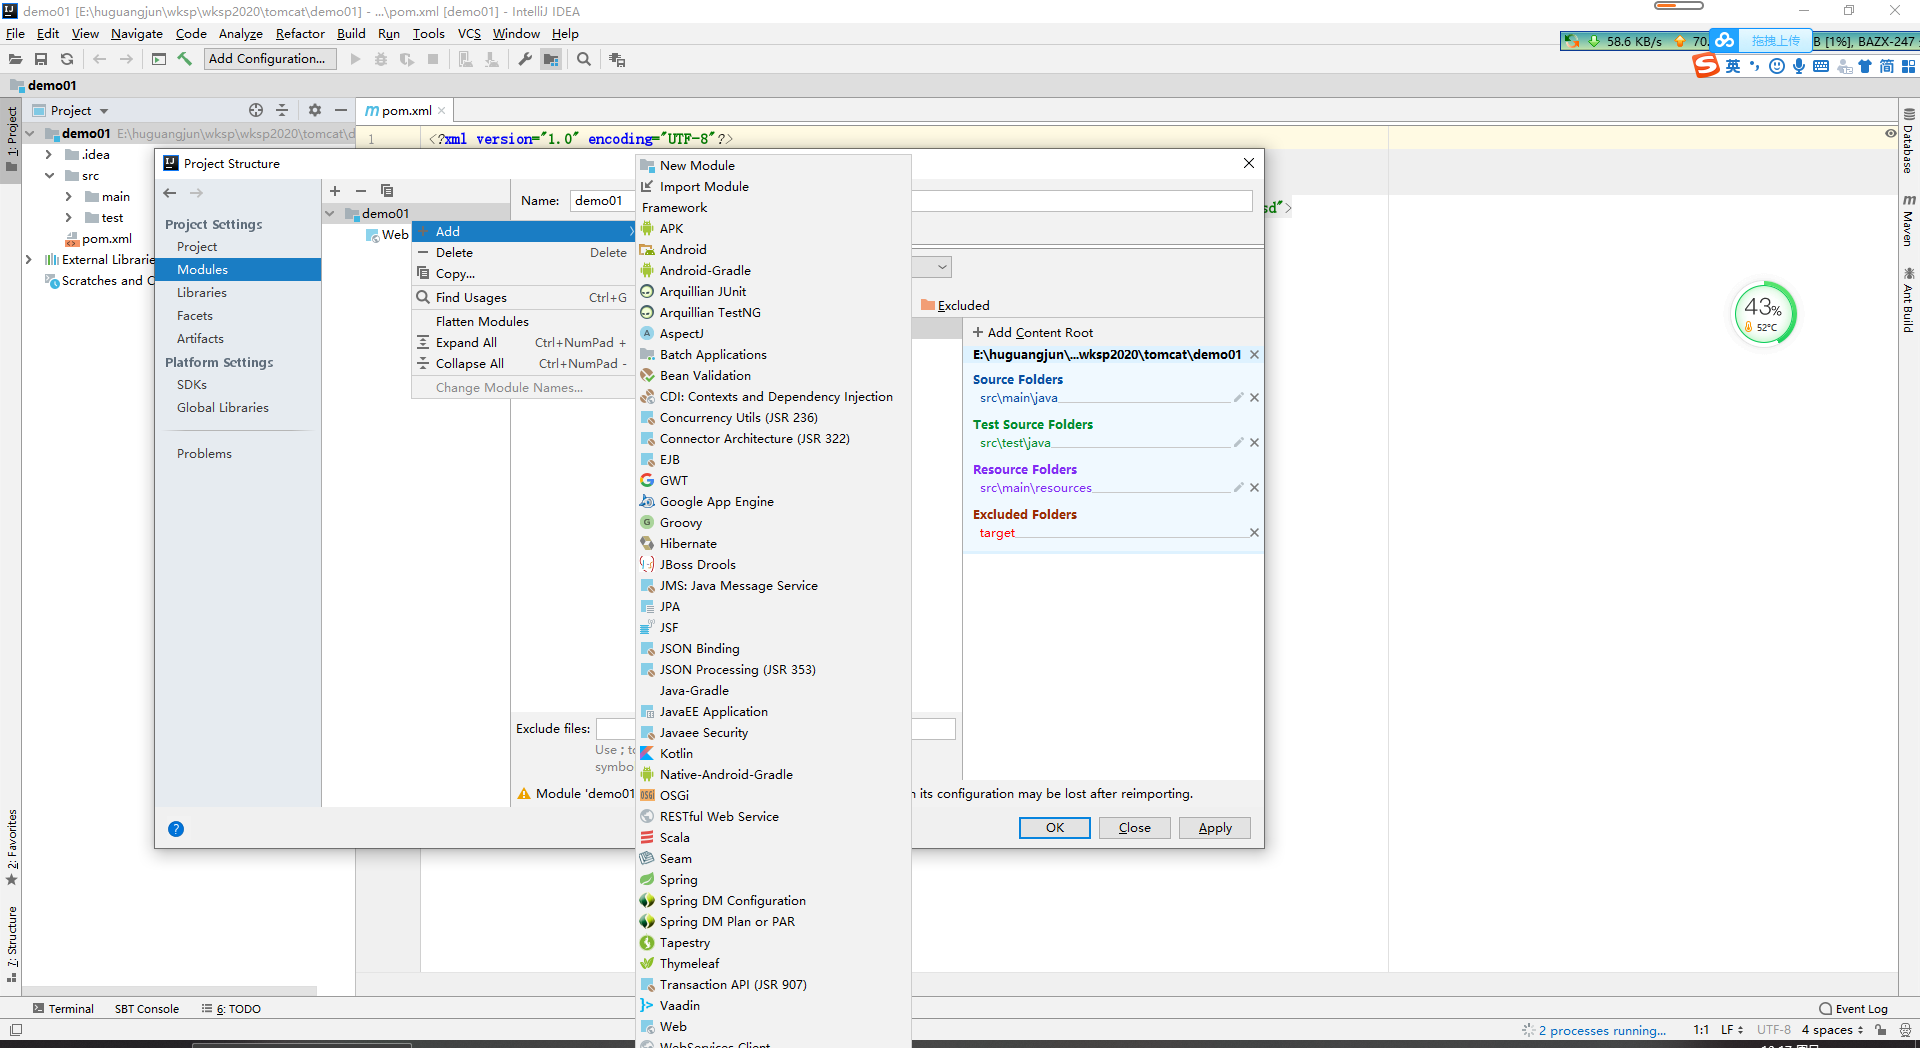Open the UTF-8 encoding status widget
Screen dimensions: 1920x1048
[x=1774, y=1030]
